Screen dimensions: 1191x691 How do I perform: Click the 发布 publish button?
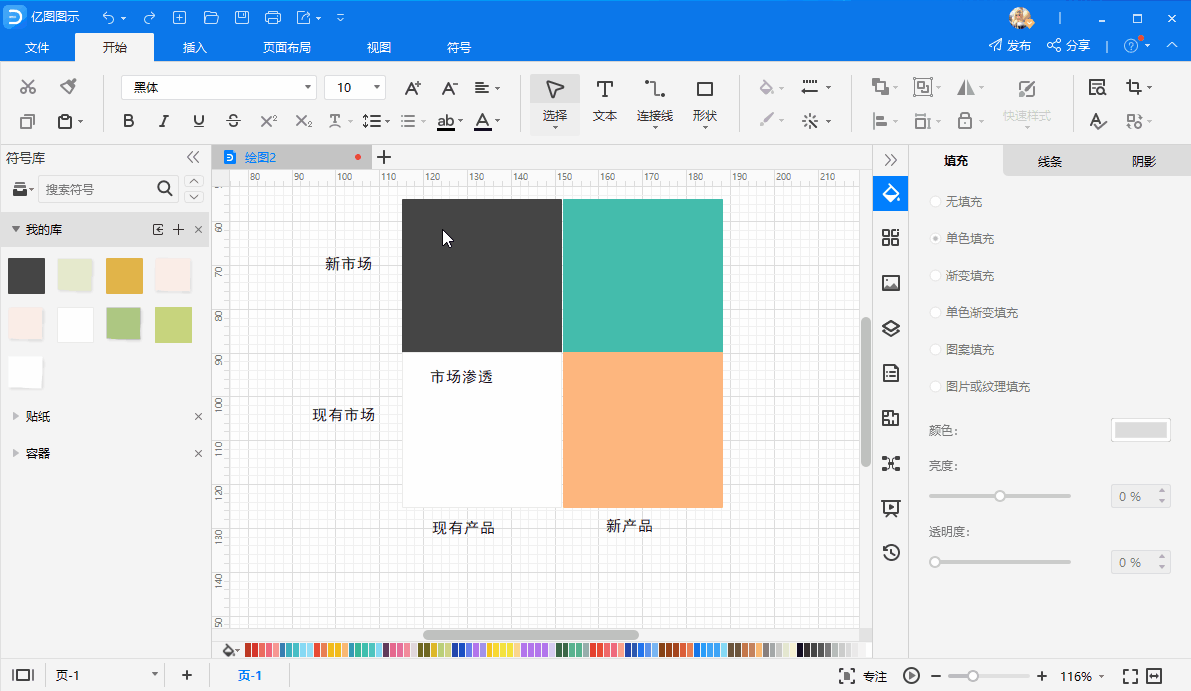tap(1009, 46)
